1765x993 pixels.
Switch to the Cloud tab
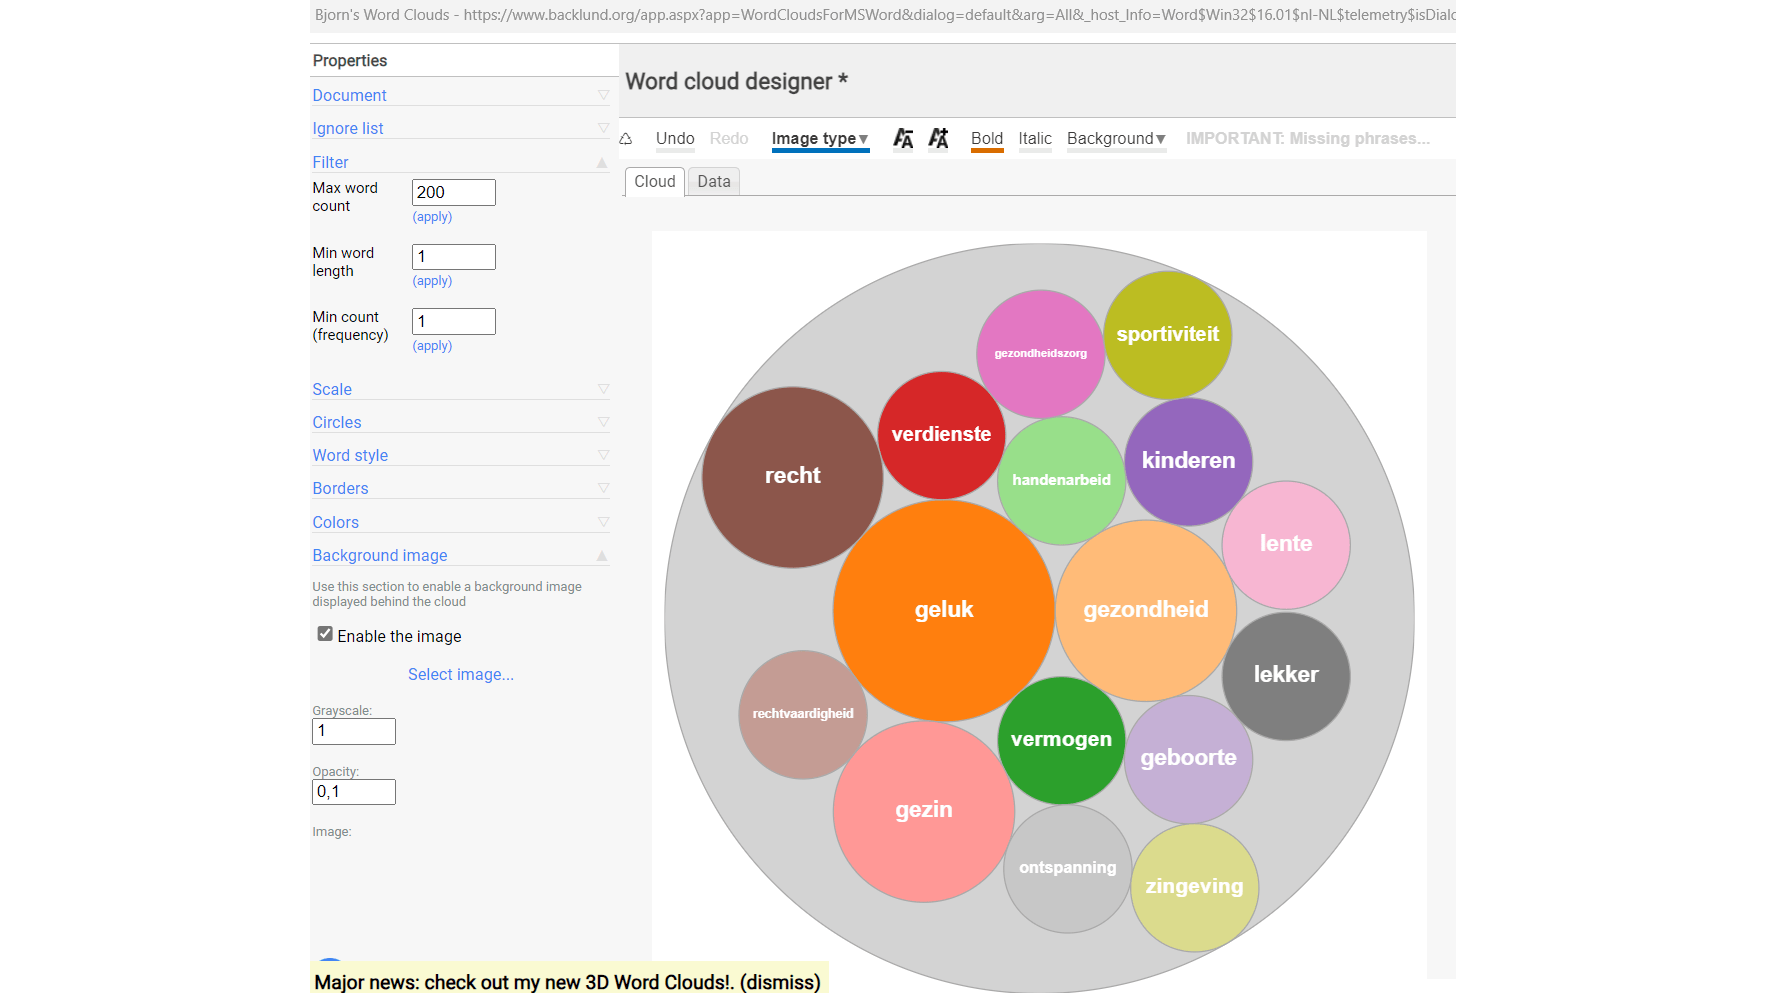[655, 182]
